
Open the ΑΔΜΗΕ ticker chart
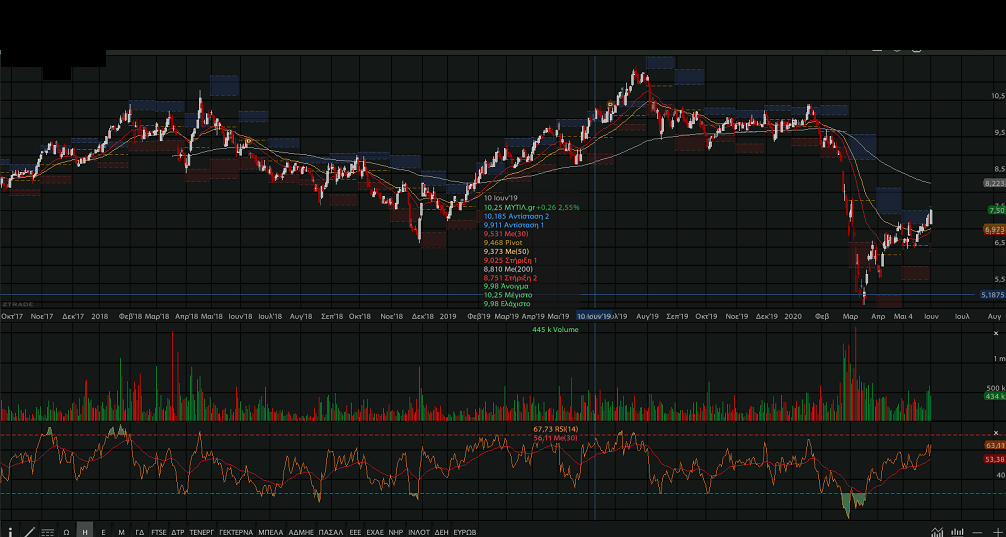coord(302,531)
